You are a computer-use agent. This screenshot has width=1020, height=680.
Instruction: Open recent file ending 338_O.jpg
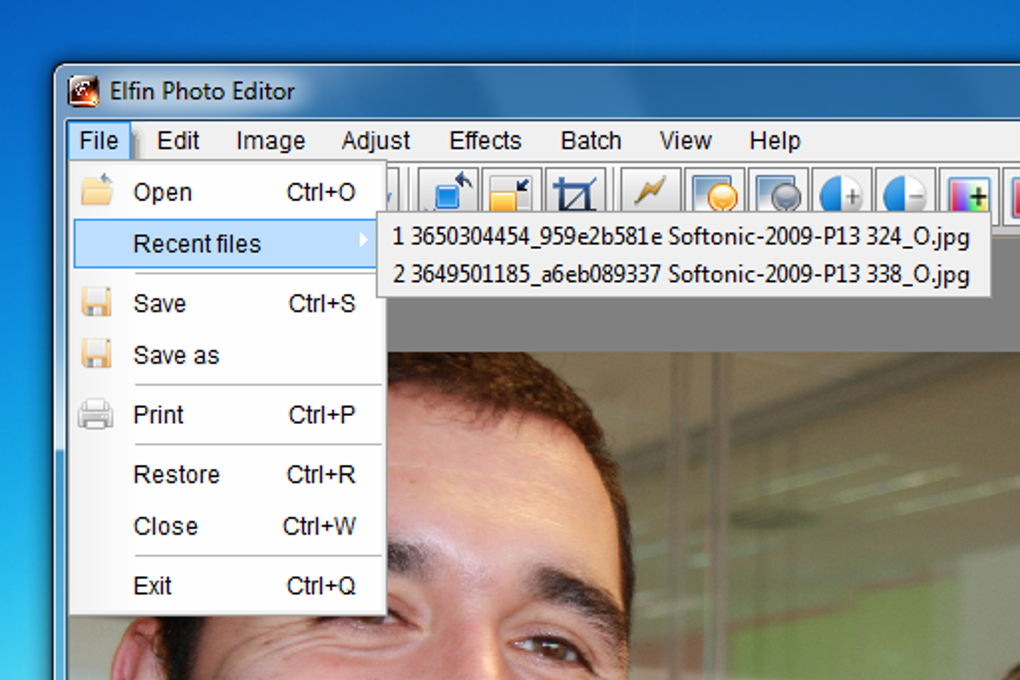pos(682,274)
